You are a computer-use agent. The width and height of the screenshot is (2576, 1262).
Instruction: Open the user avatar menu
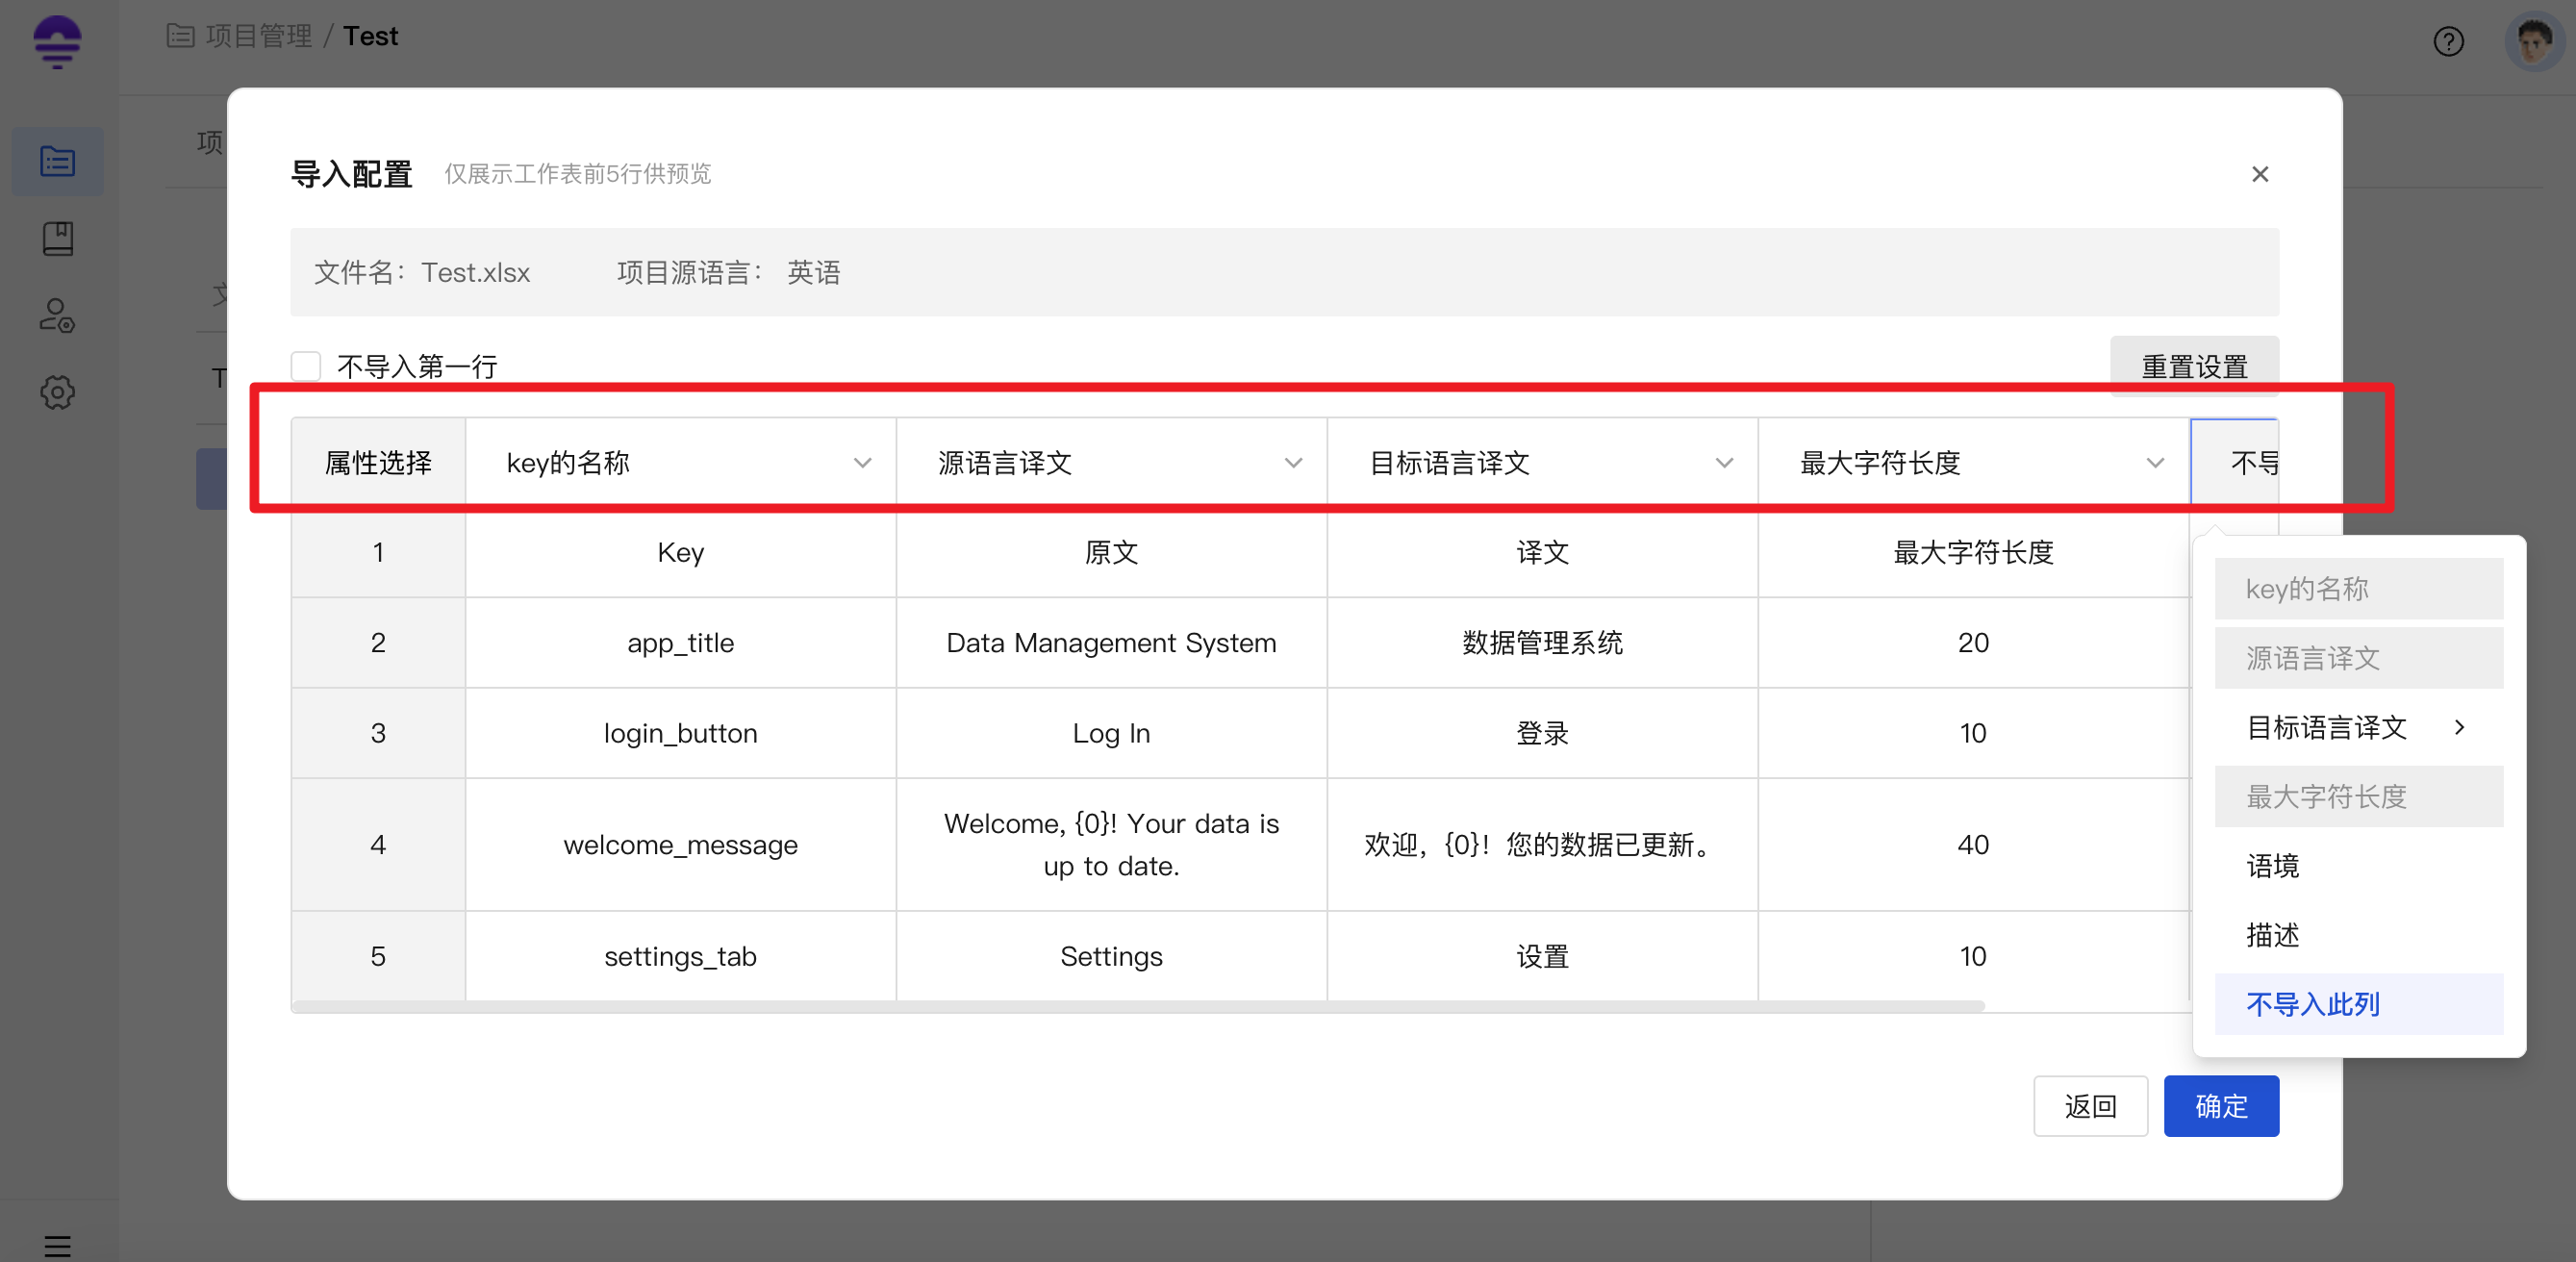point(2533,42)
